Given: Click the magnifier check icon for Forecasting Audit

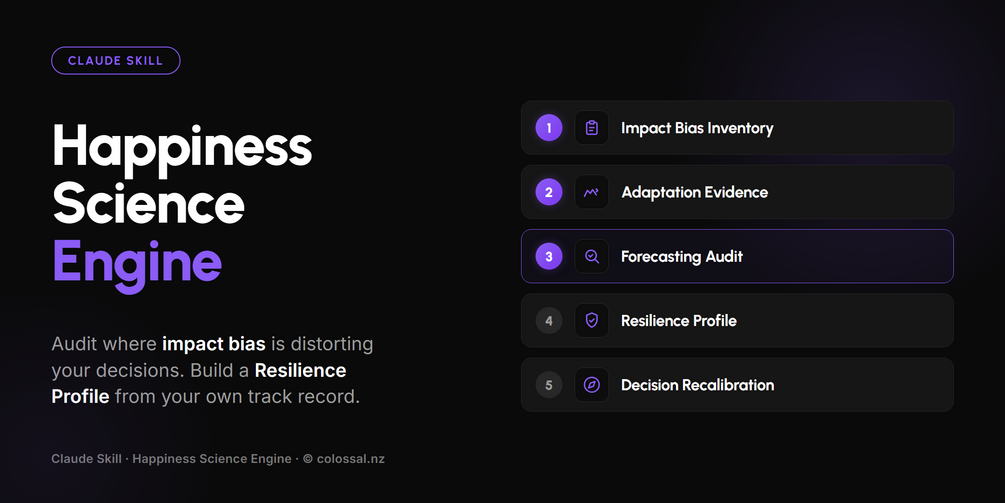Looking at the screenshot, I should [592, 256].
